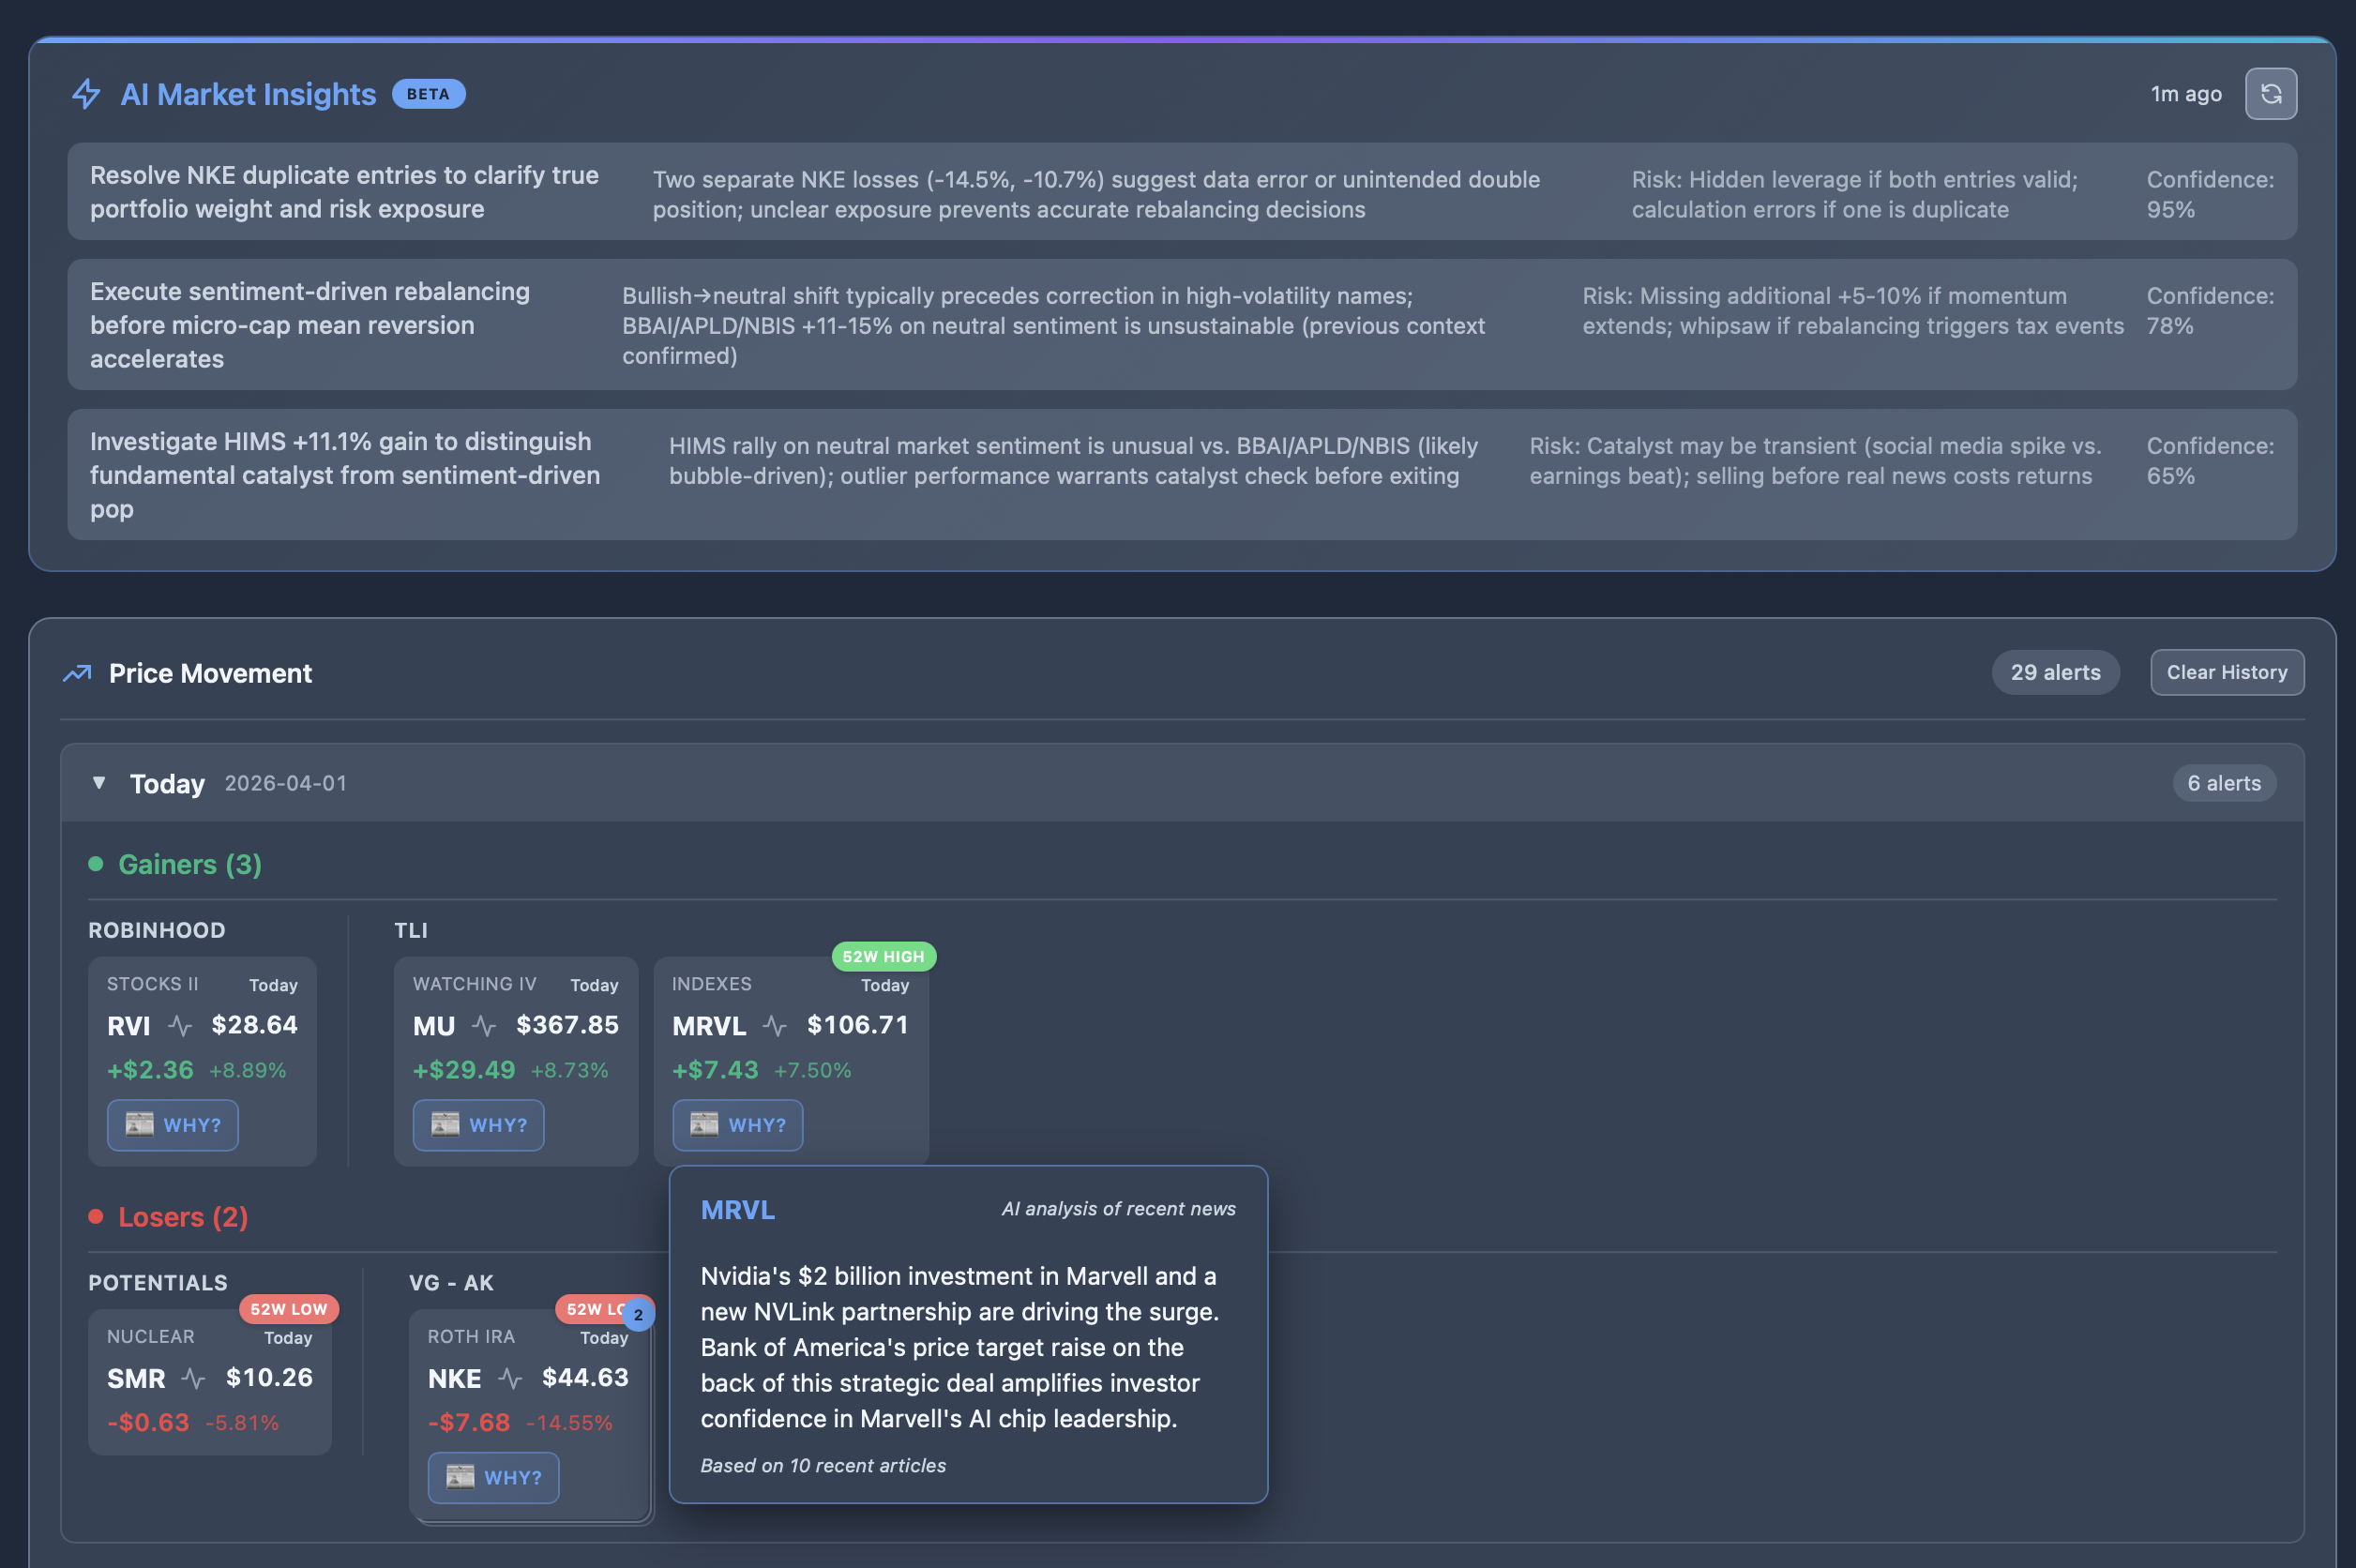Screen dimensions: 2356x1568
Task: Click the newspaper icon on RVI's WHY button
Action: click(x=139, y=1124)
